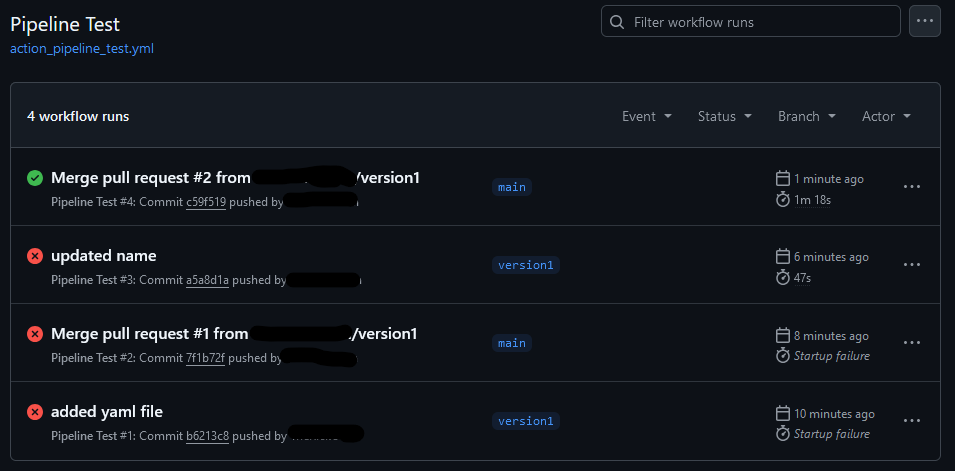Open the three-dot menu for the Merge pull request #2 run
The width and height of the screenshot is (955, 471).
912,186
